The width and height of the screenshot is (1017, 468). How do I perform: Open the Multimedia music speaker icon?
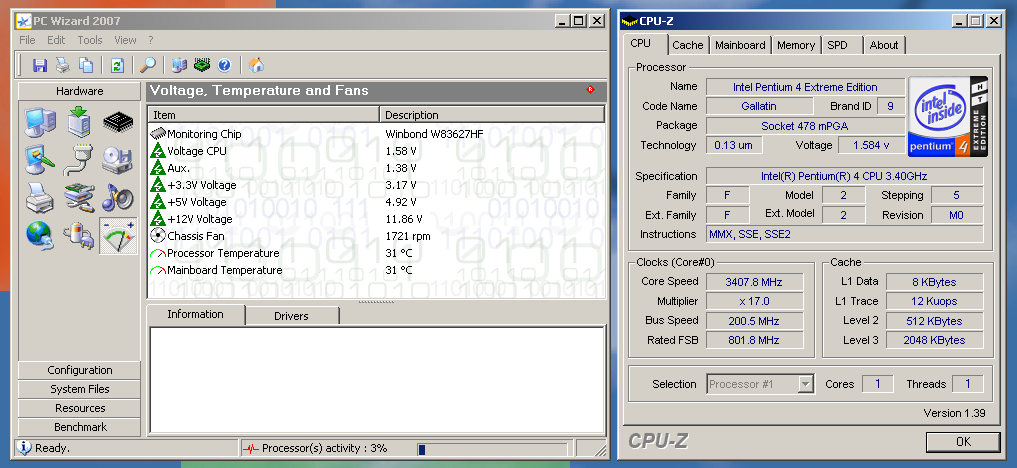click(118, 197)
